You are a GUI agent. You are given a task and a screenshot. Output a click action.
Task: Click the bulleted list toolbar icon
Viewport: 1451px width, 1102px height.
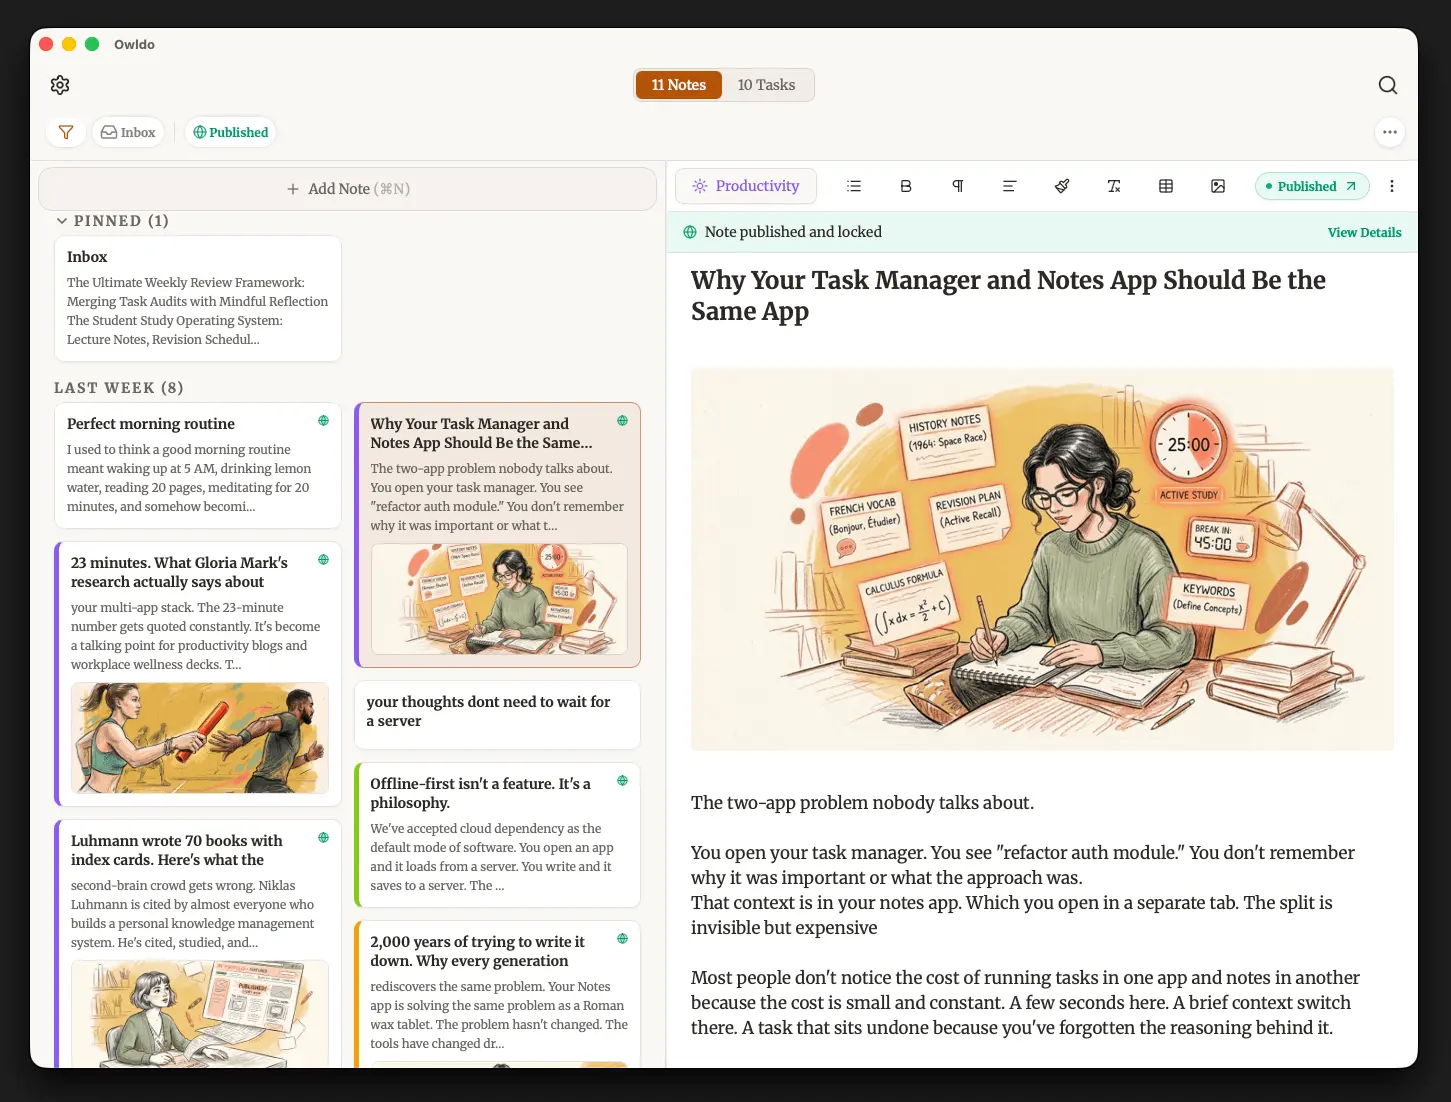pyautogui.click(x=854, y=186)
